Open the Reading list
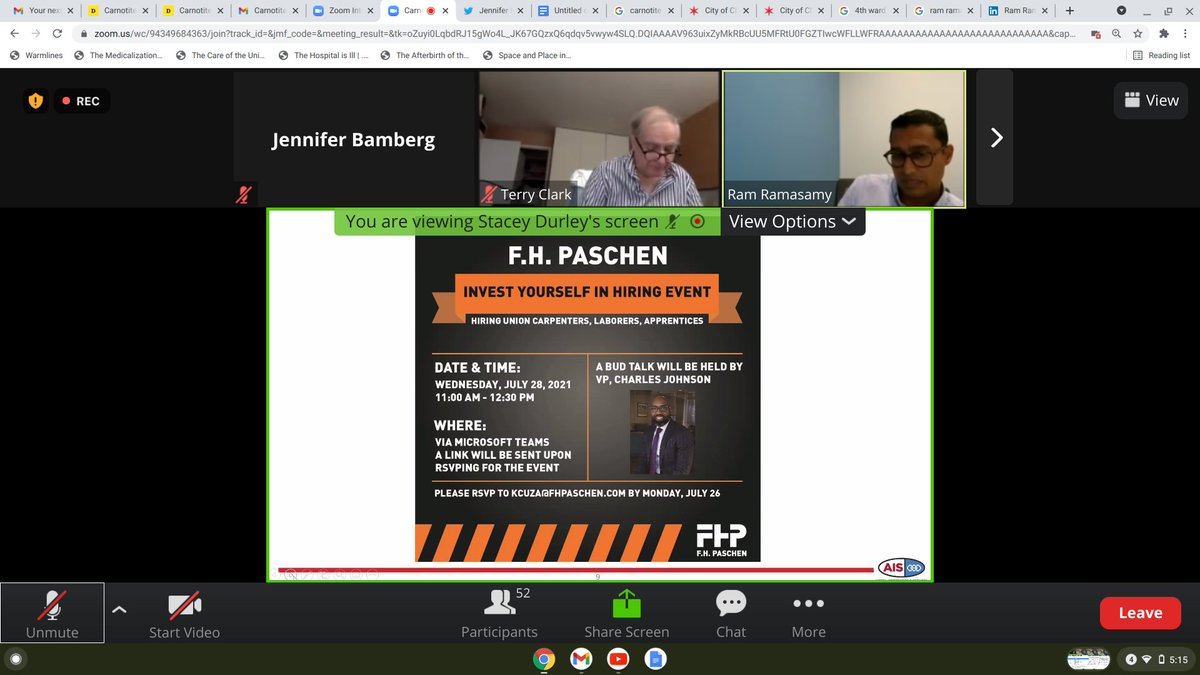1200x675 pixels. 1161,55
